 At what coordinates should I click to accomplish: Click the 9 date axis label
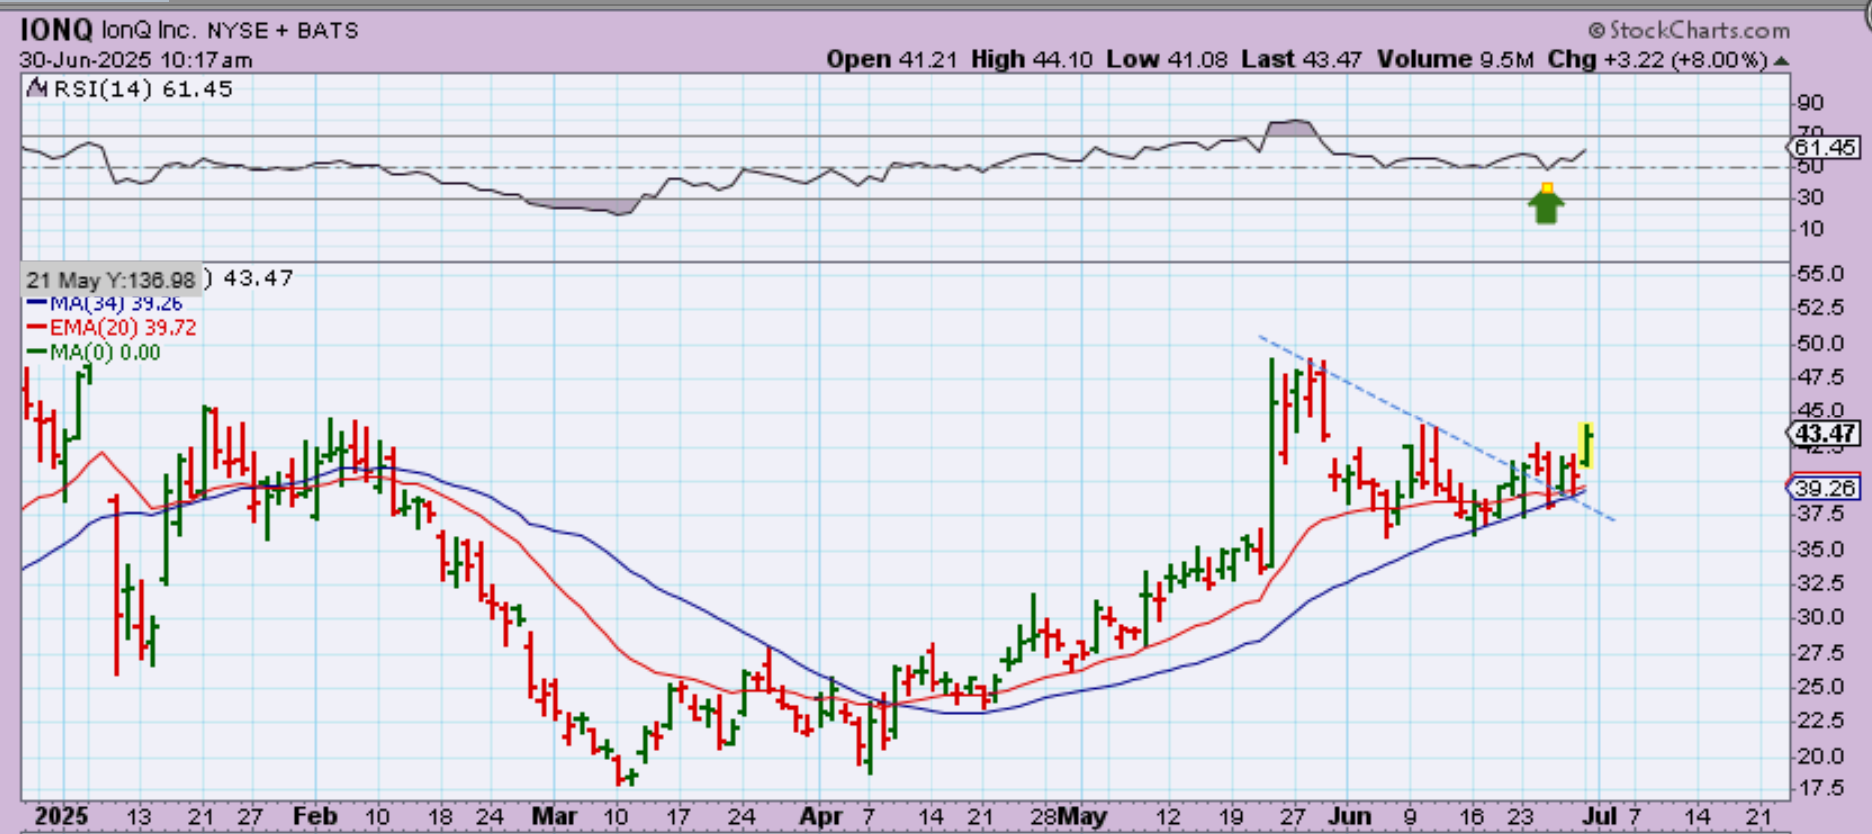click(1410, 816)
